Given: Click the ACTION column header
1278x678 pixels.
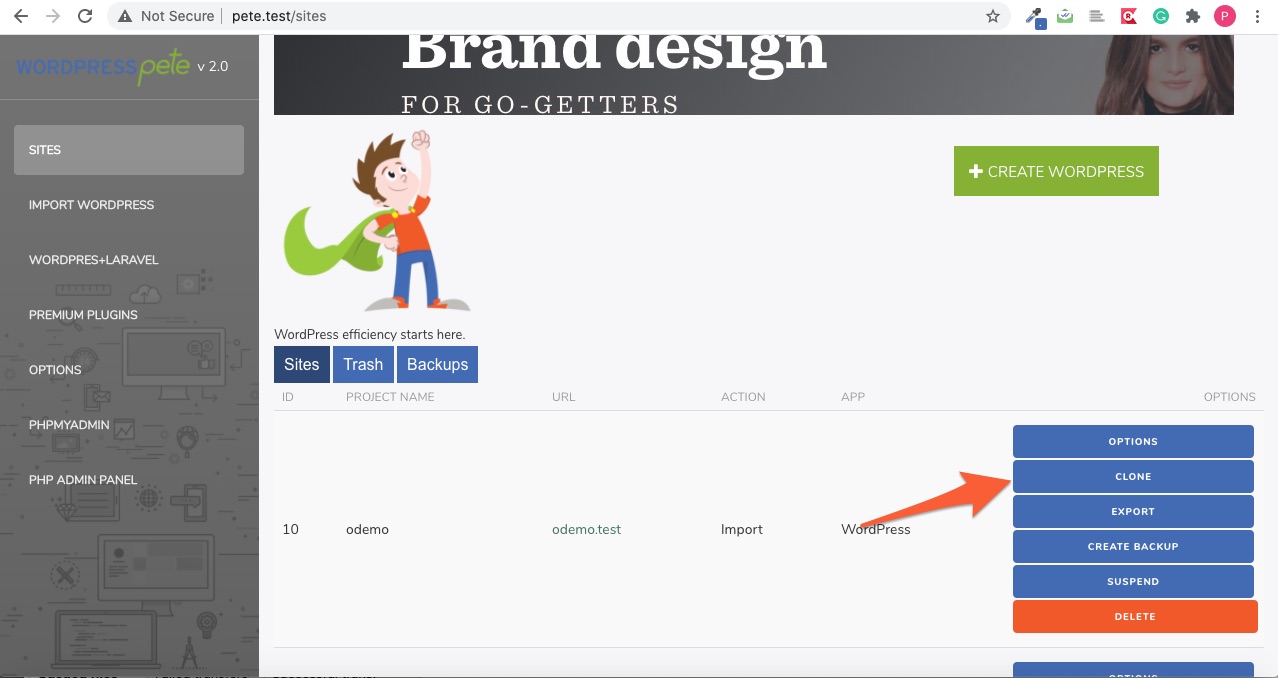Looking at the screenshot, I should 743,397.
